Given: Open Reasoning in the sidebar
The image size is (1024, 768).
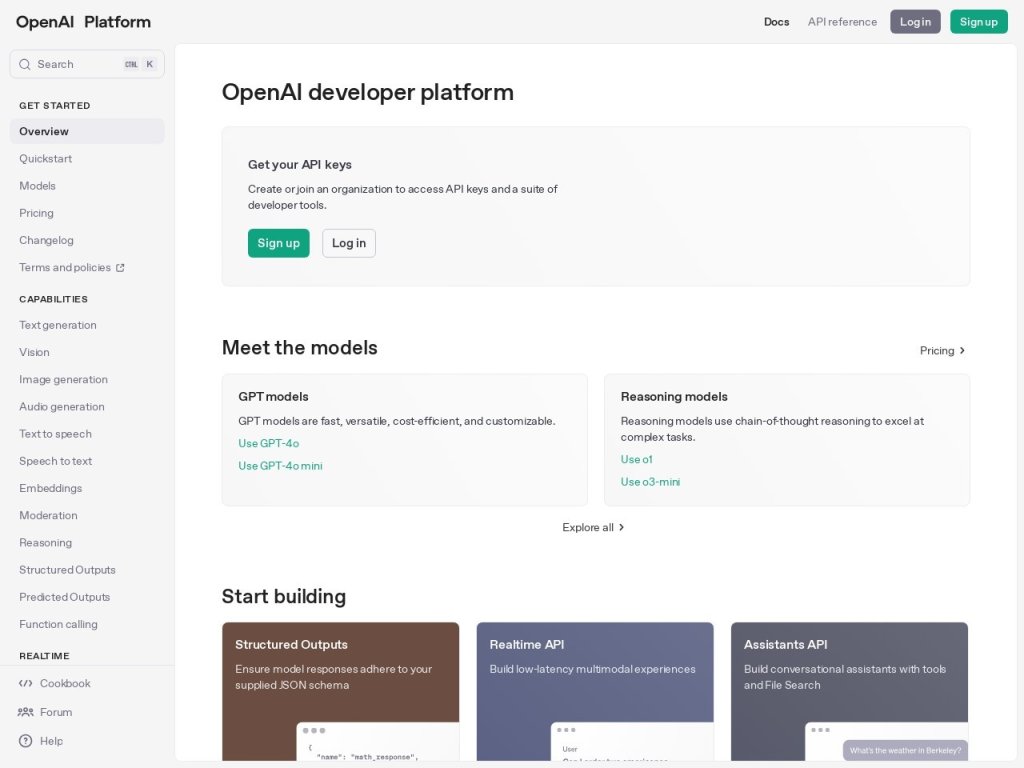Looking at the screenshot, I should pyautogui.click(x=45, y=543).
